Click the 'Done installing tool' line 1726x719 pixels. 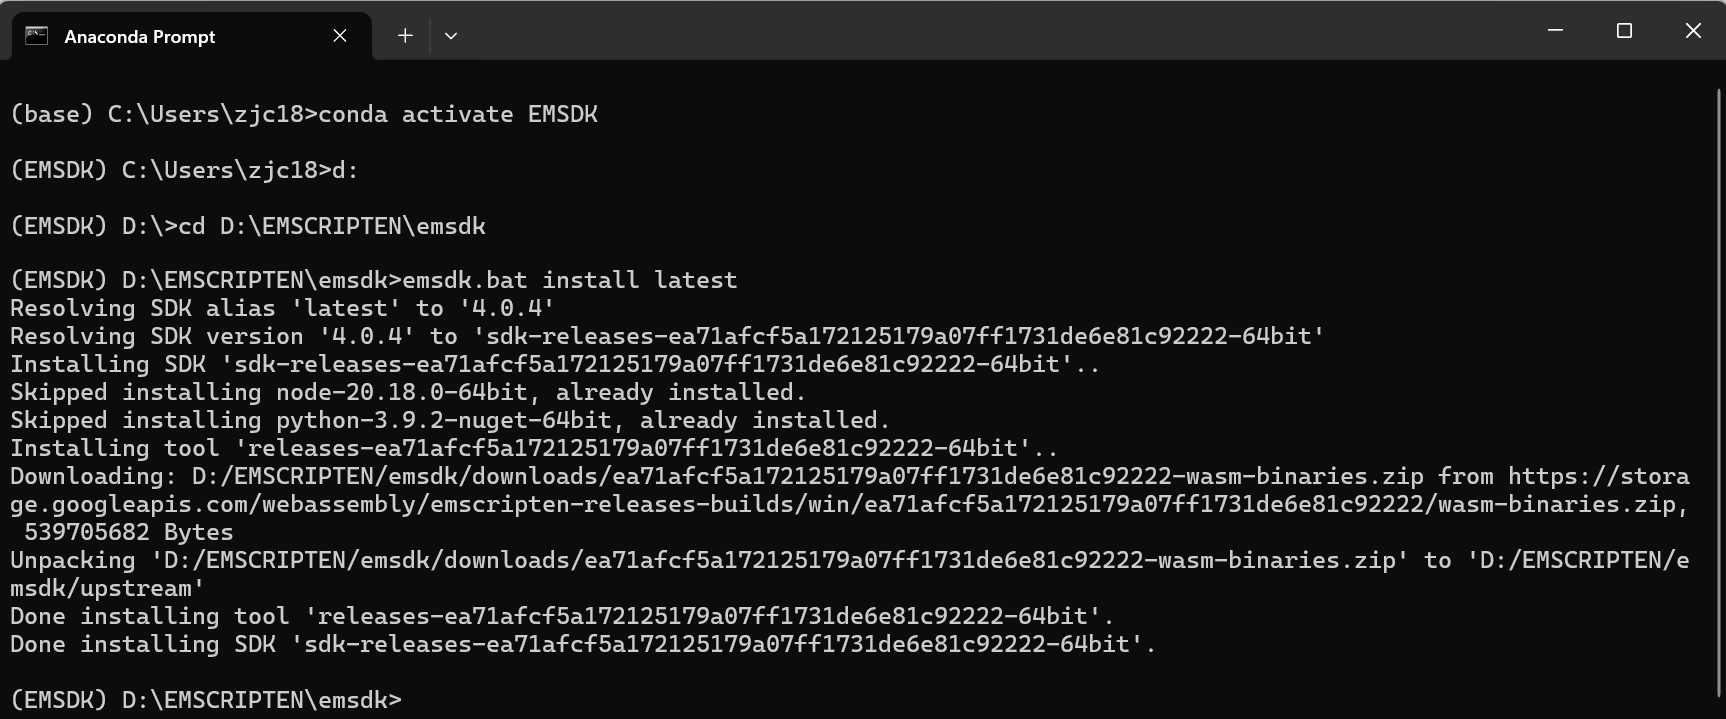[562, 616]
